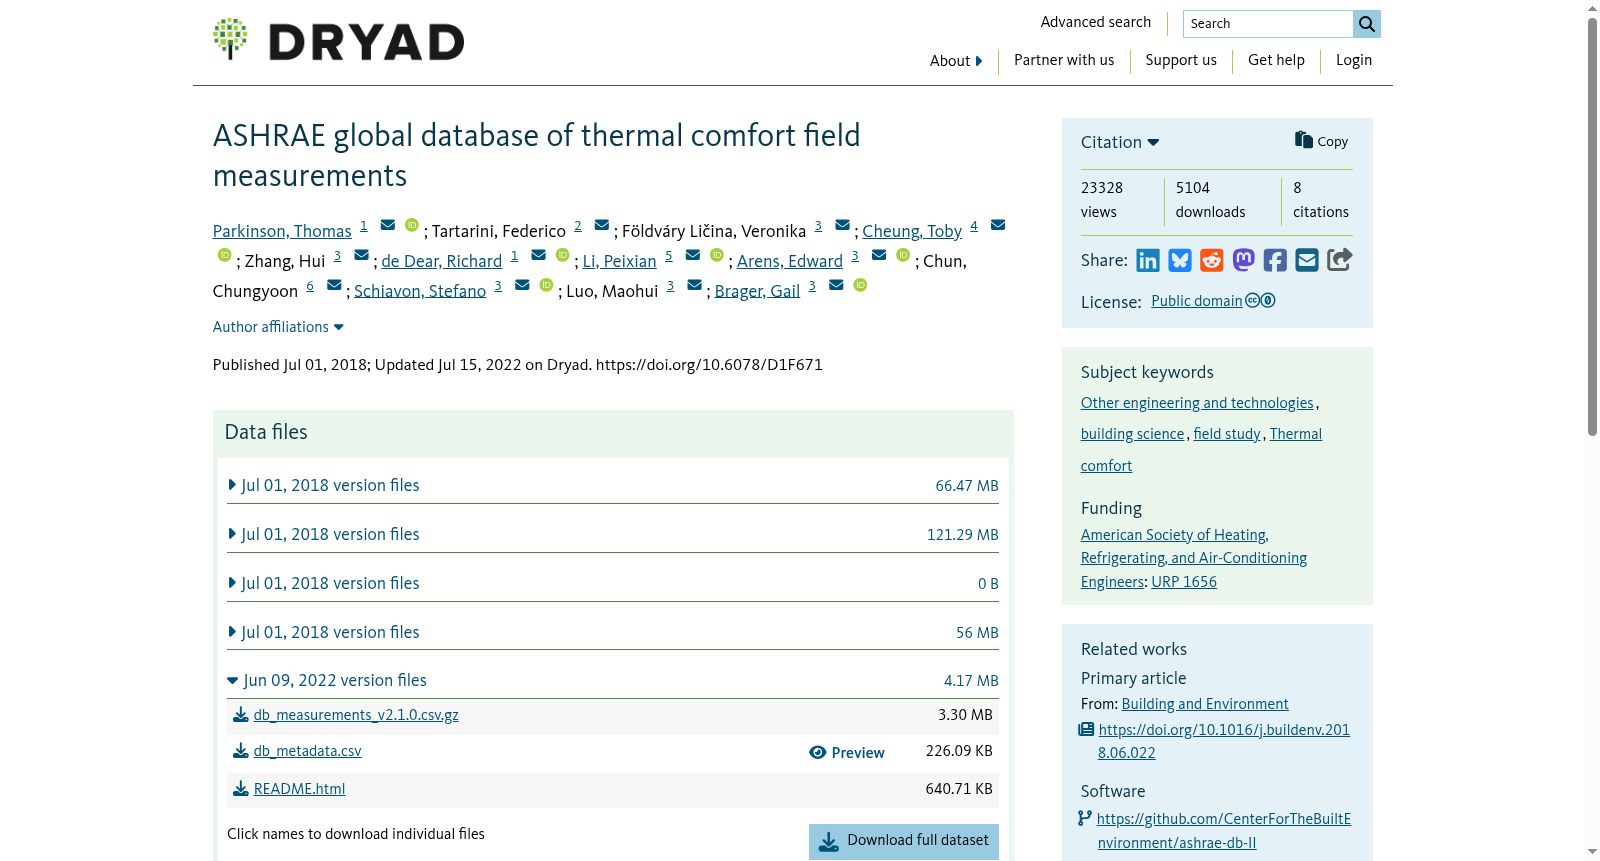Open the About menu
This screenshot has height=861, width=1600.
pos(956,61)
